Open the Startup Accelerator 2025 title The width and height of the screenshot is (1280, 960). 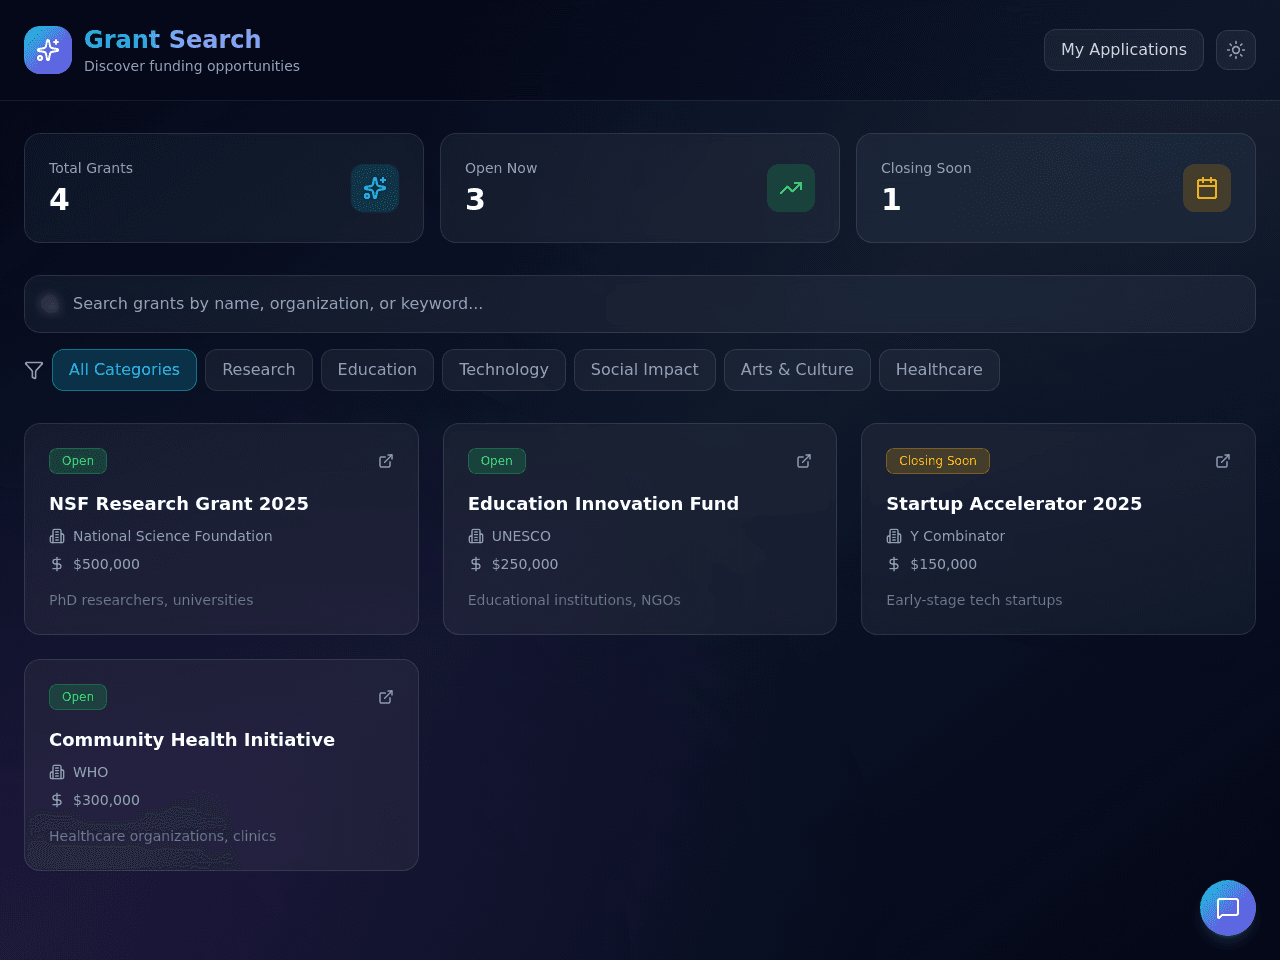point(1014,504)
